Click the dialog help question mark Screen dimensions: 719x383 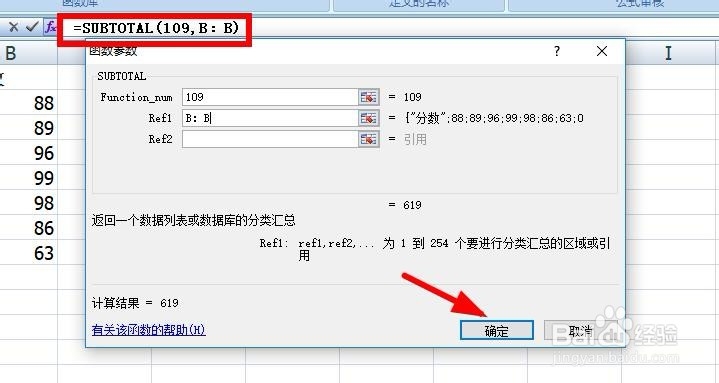(x=557, y=51)
